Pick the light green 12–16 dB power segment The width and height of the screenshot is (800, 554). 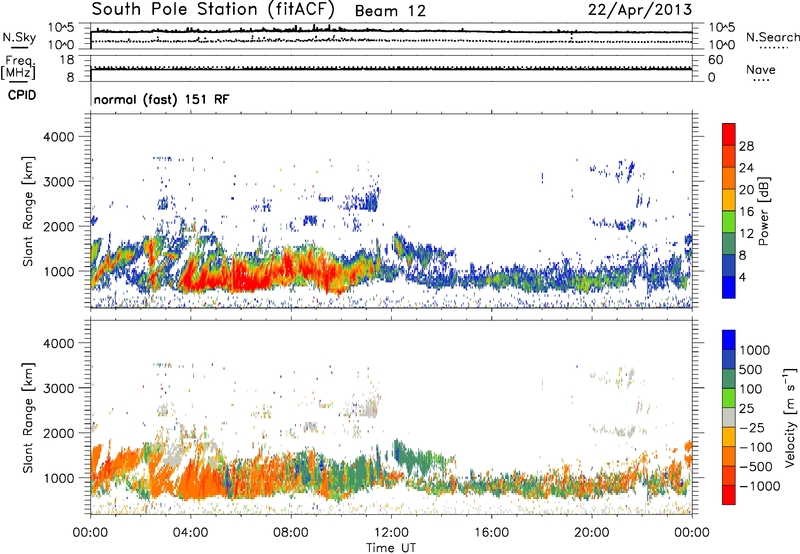[x=729, y=222]
